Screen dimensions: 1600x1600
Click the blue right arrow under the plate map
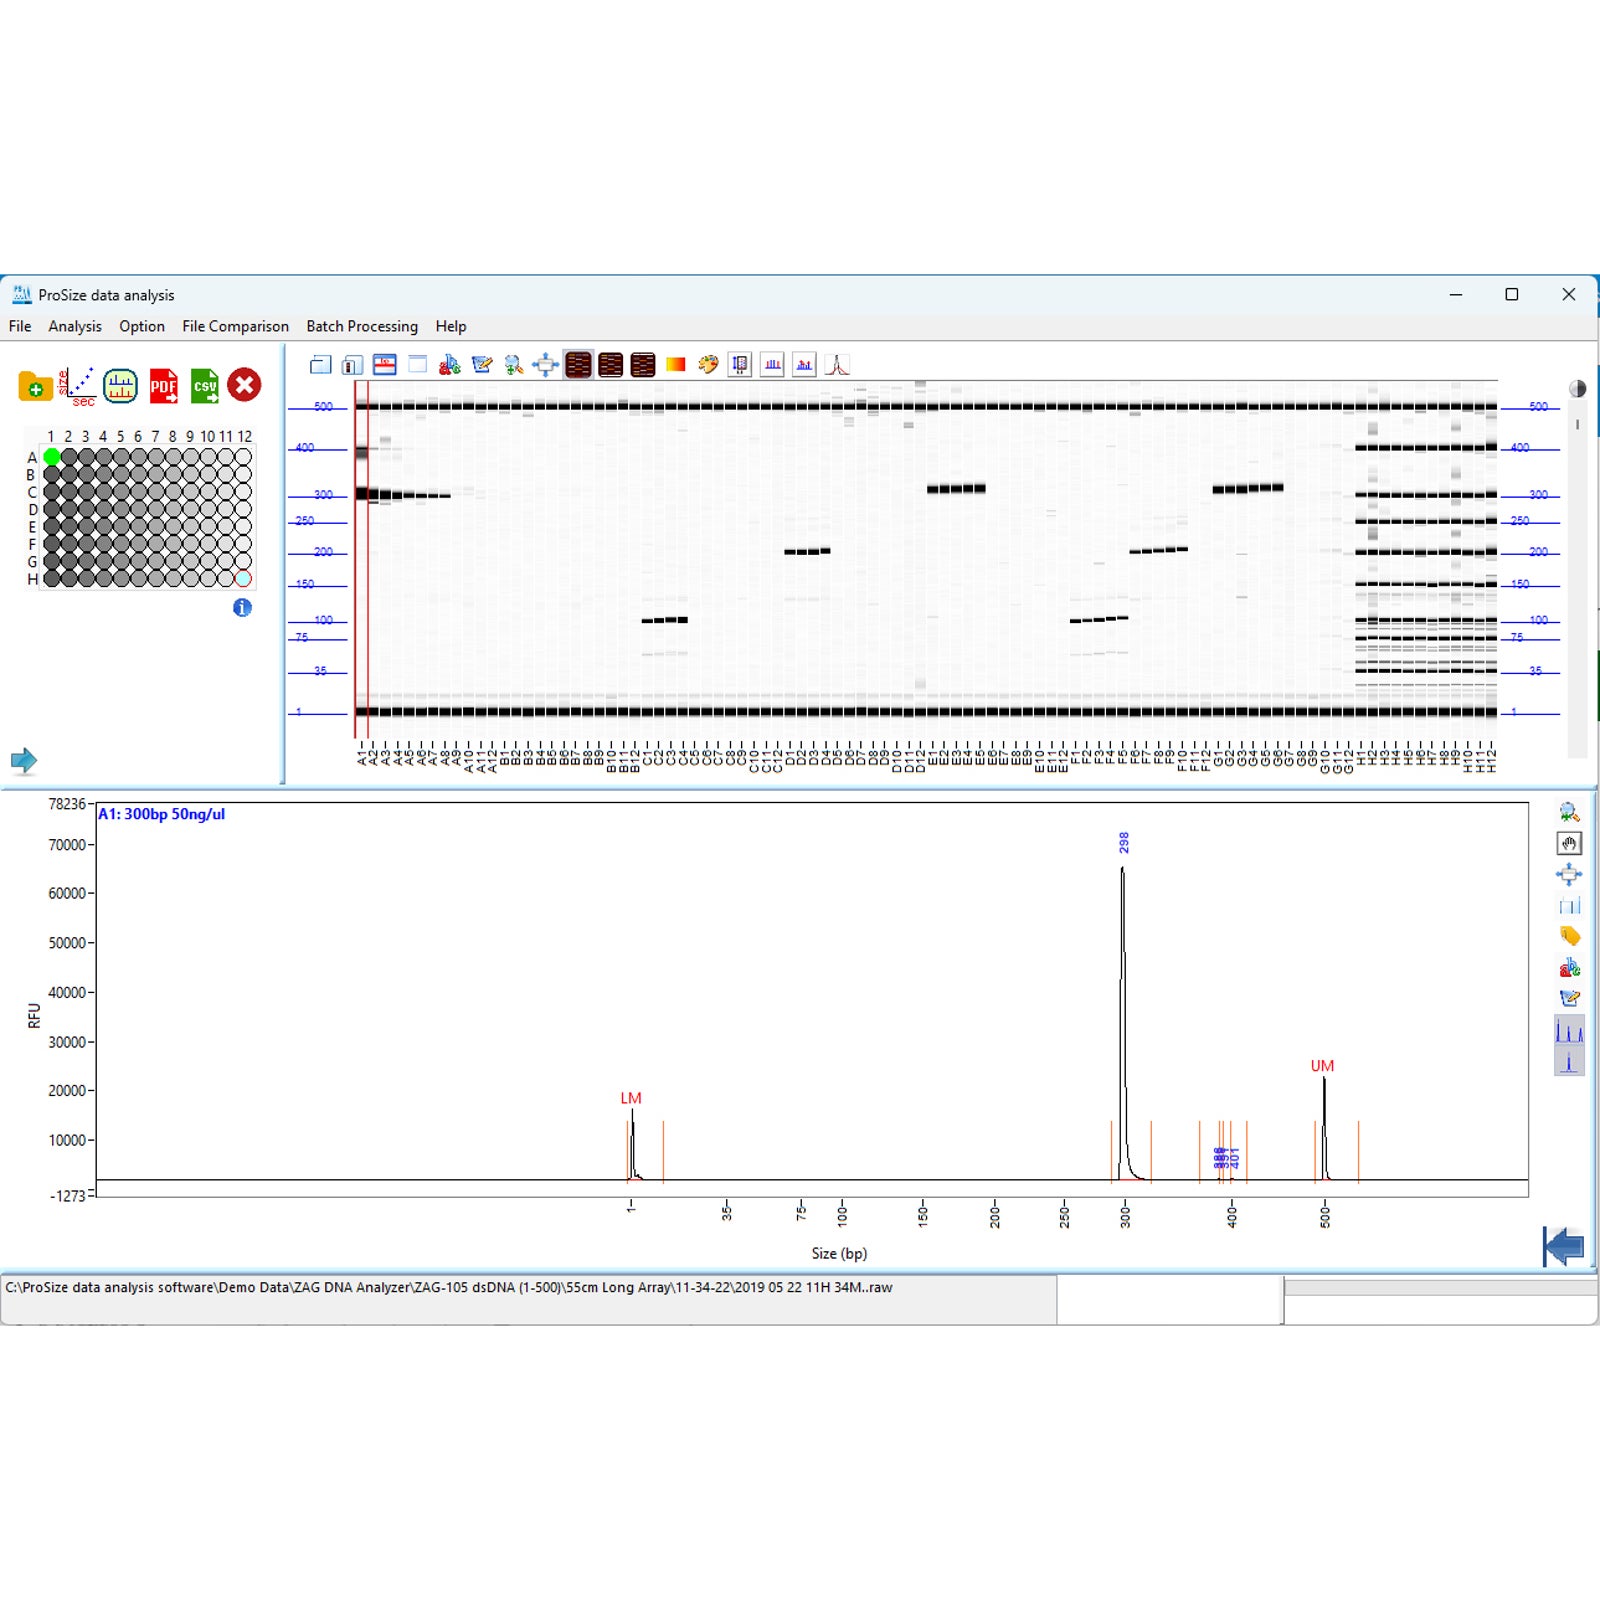tap(24, 760)
